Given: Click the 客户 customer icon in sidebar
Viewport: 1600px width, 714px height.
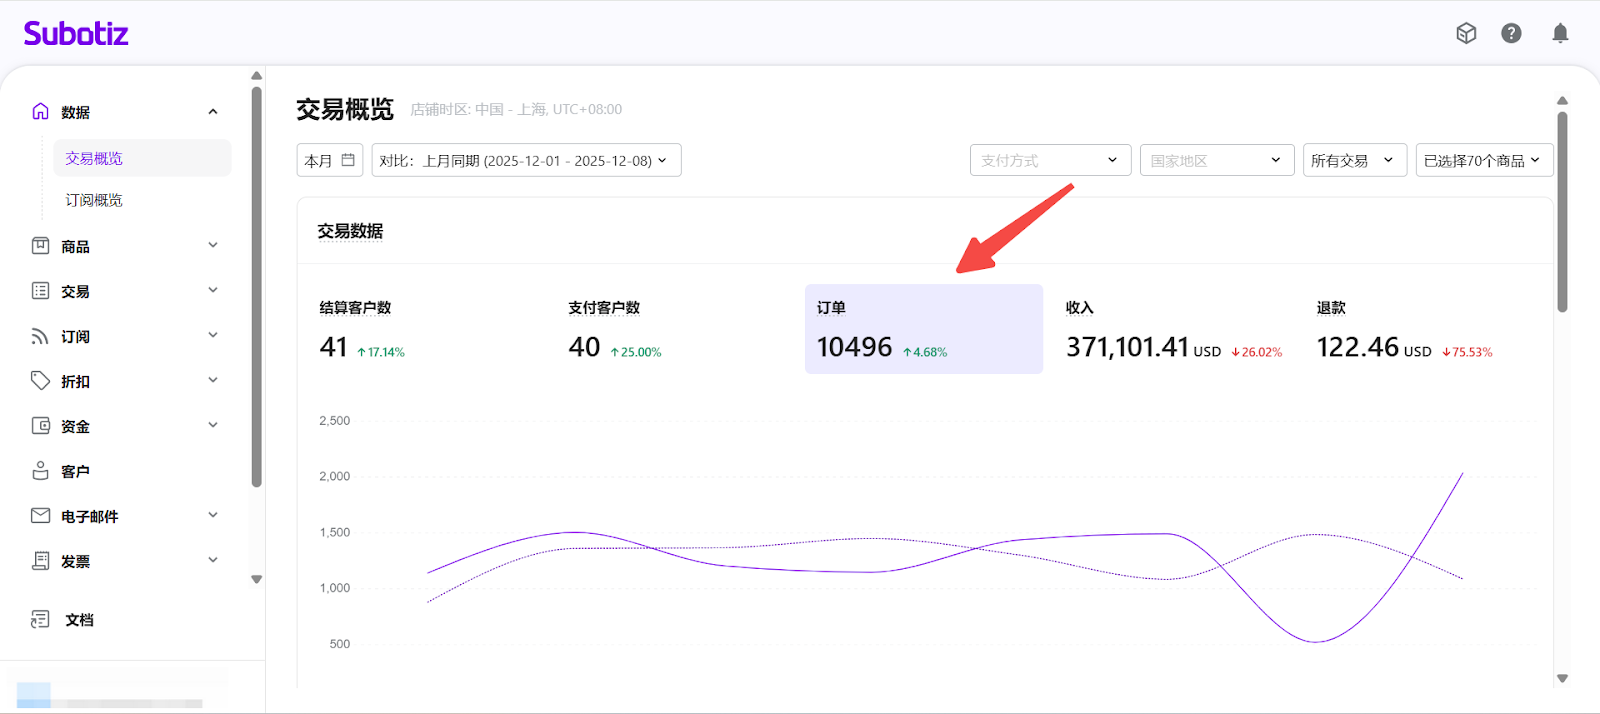Looking at the screenshot, I should pos(40,471).
